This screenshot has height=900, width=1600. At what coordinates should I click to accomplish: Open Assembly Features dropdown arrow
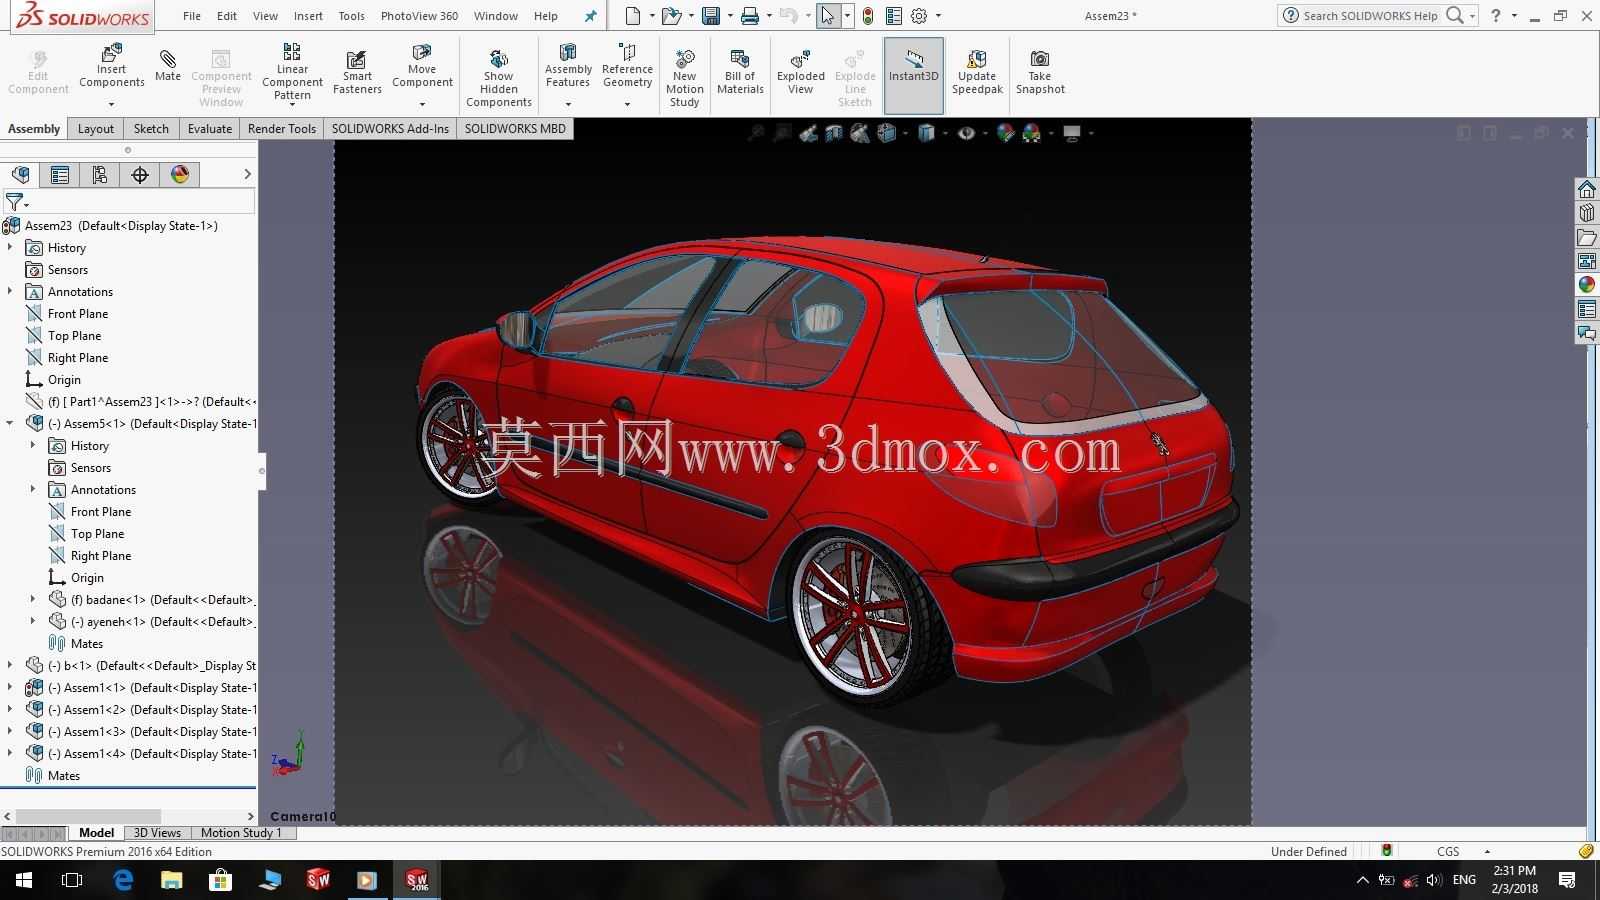point(568,104)
